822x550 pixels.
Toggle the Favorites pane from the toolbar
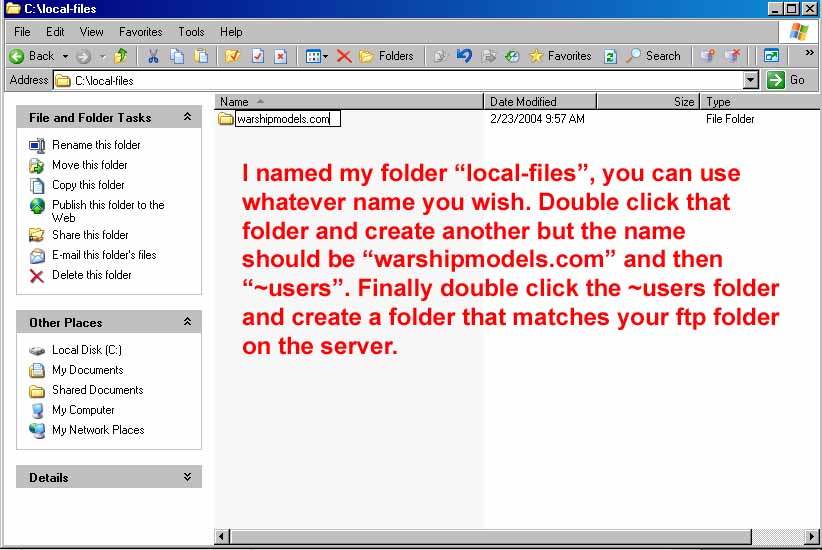point(560,56)
